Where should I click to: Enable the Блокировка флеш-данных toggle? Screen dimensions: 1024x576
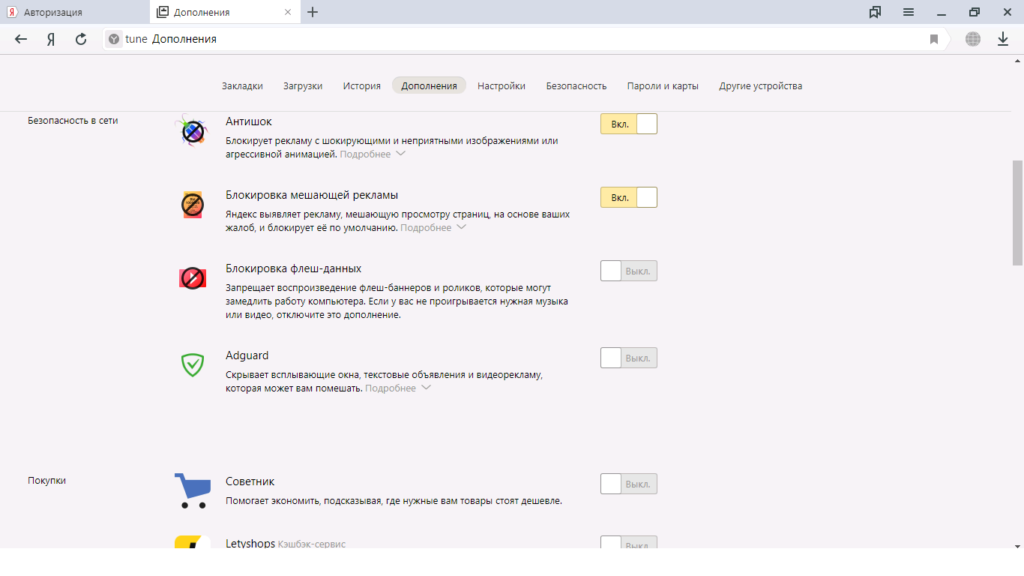point(628,271)
